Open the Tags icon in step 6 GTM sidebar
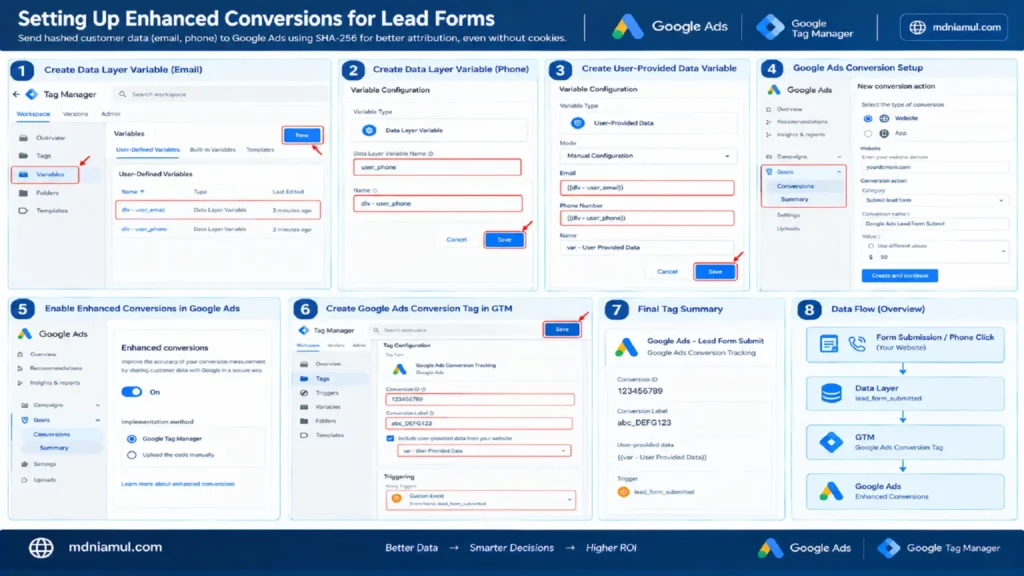 pos(304,378)
